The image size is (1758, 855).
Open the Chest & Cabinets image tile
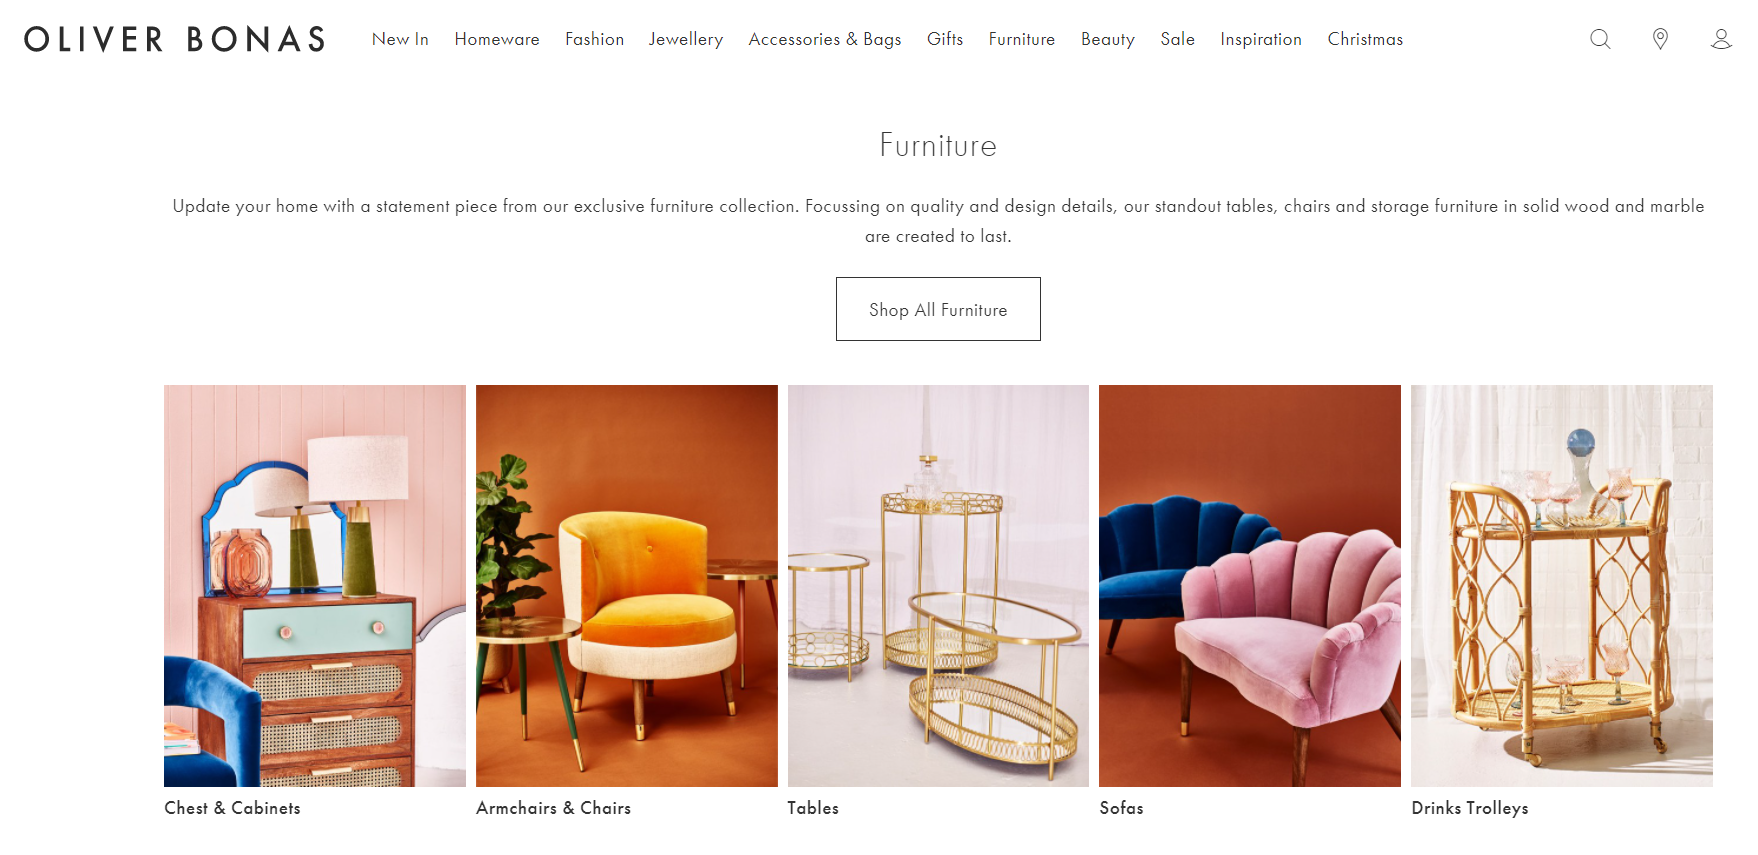[315, 586]
